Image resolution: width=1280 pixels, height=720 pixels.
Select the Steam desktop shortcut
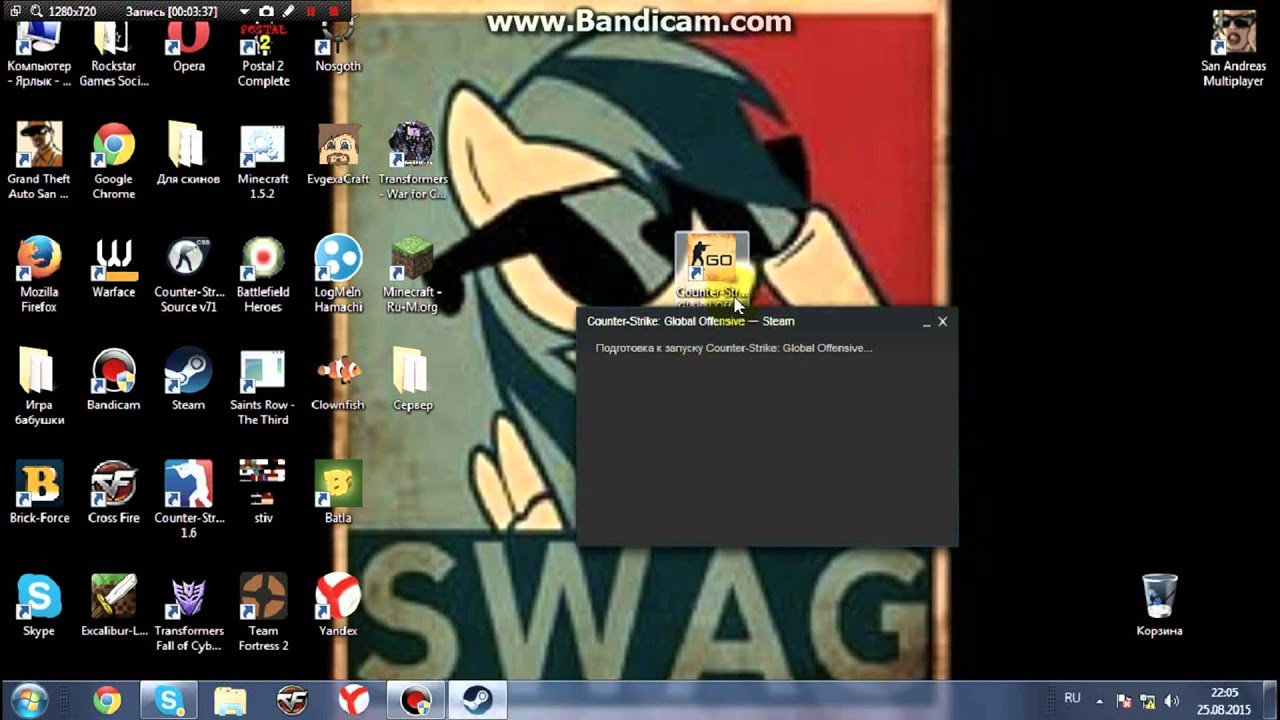click(188, 380)
